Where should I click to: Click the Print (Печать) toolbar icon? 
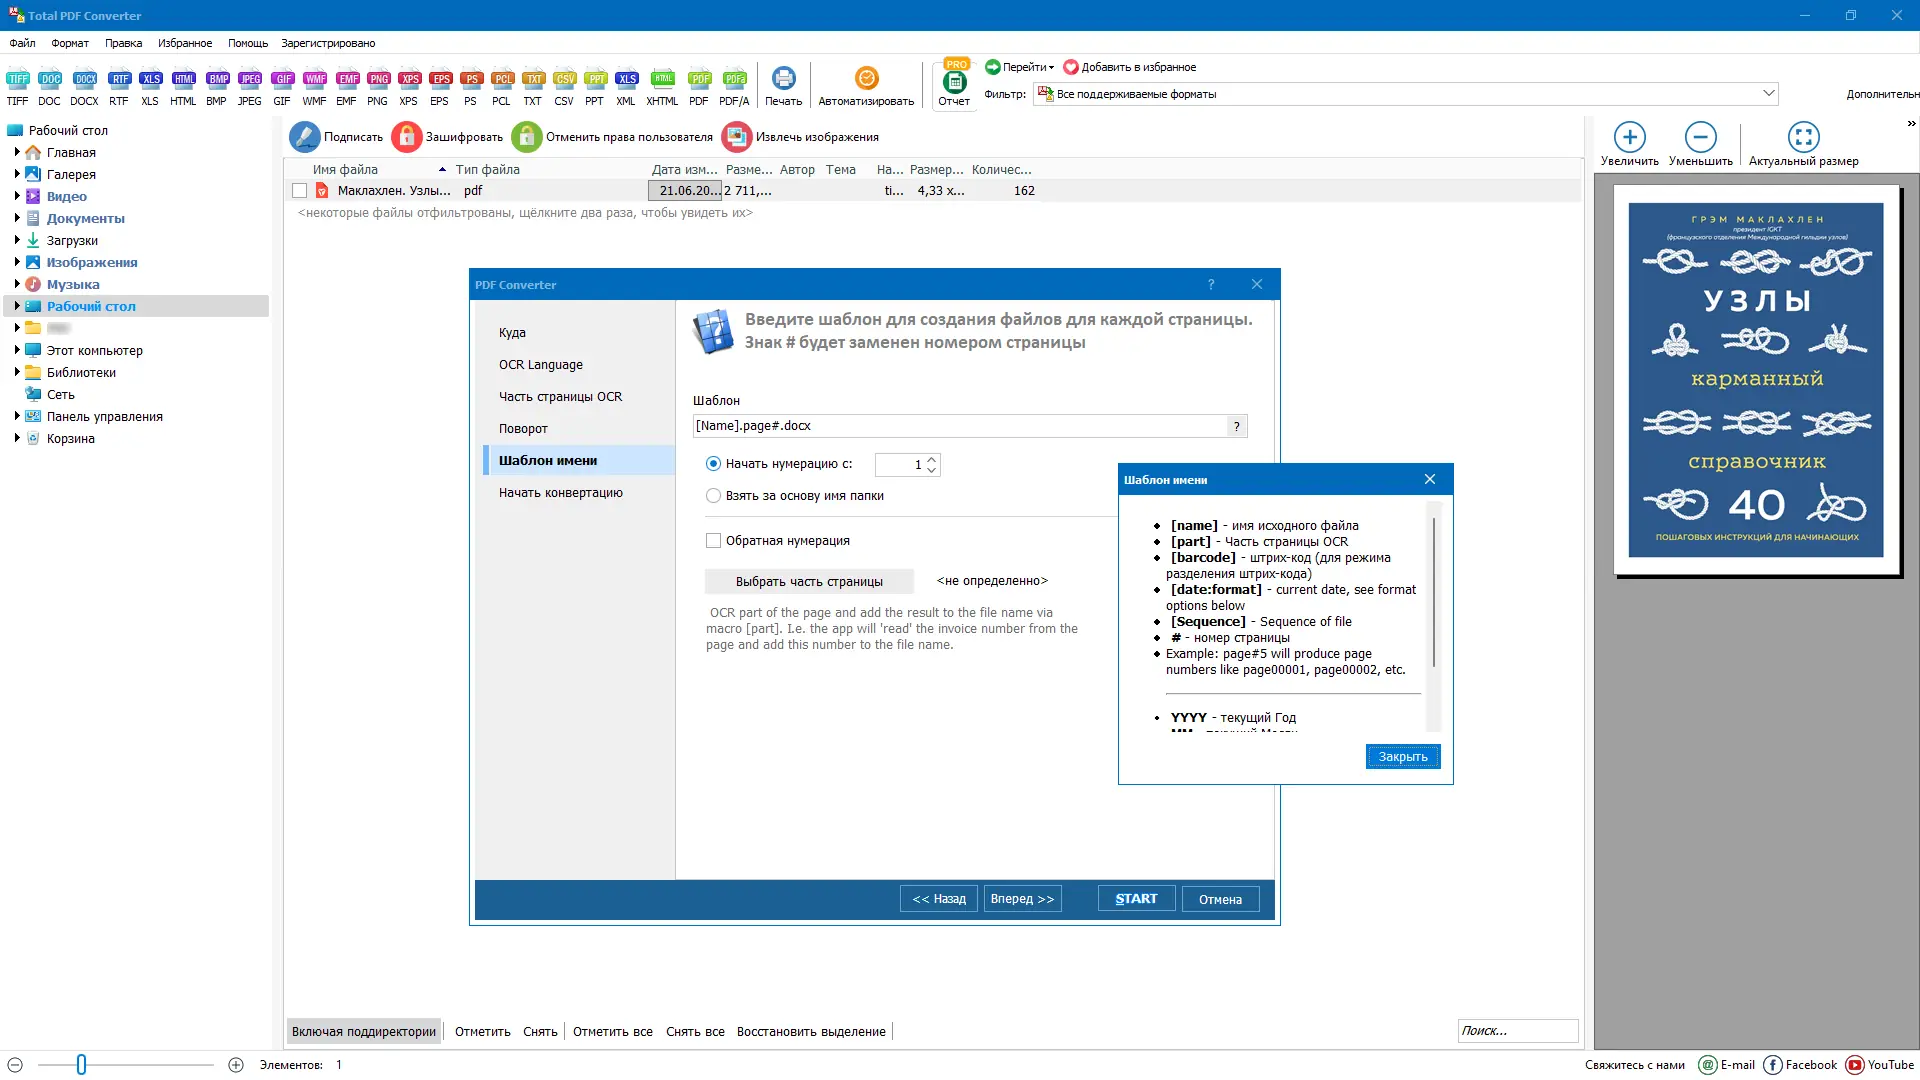point(783,79)
